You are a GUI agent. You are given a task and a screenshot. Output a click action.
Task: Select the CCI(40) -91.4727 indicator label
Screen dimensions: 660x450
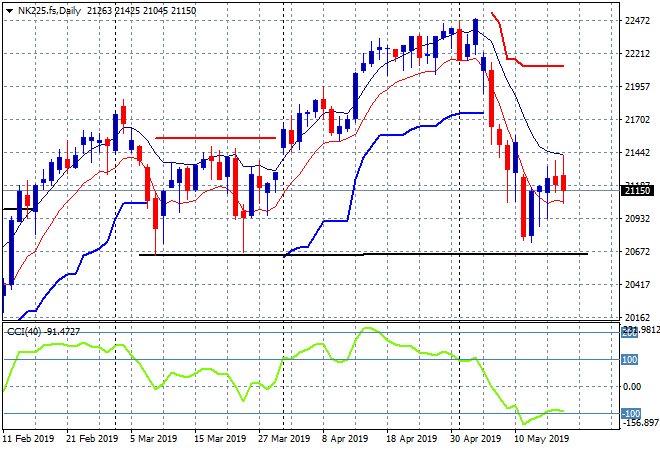pos(43,332)
